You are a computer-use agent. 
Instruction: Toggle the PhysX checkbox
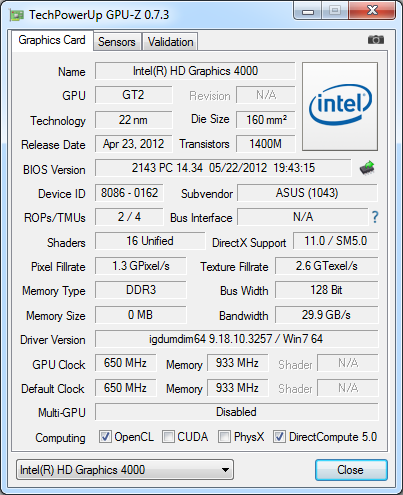[x=224, y=436]
